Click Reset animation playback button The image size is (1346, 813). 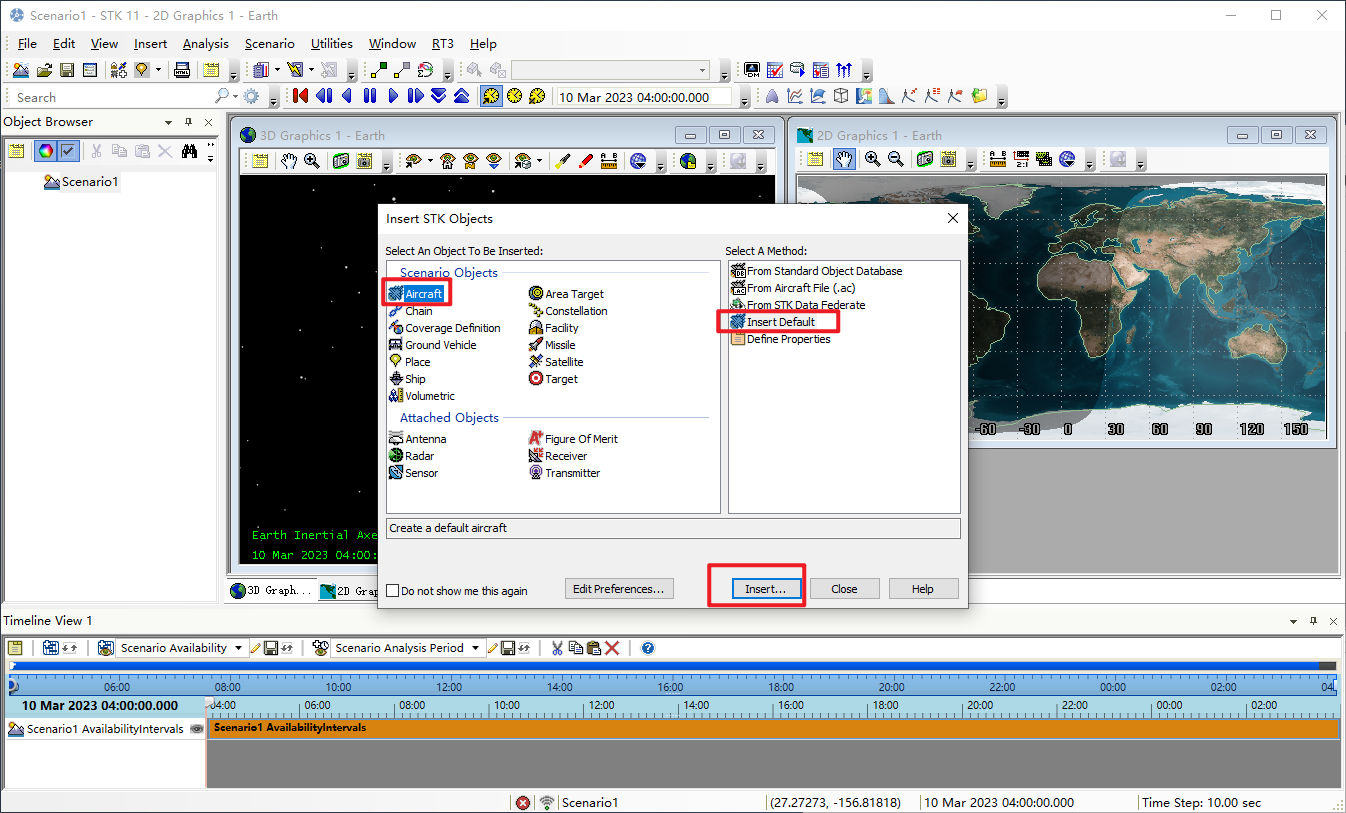click(x=301, y=96)
